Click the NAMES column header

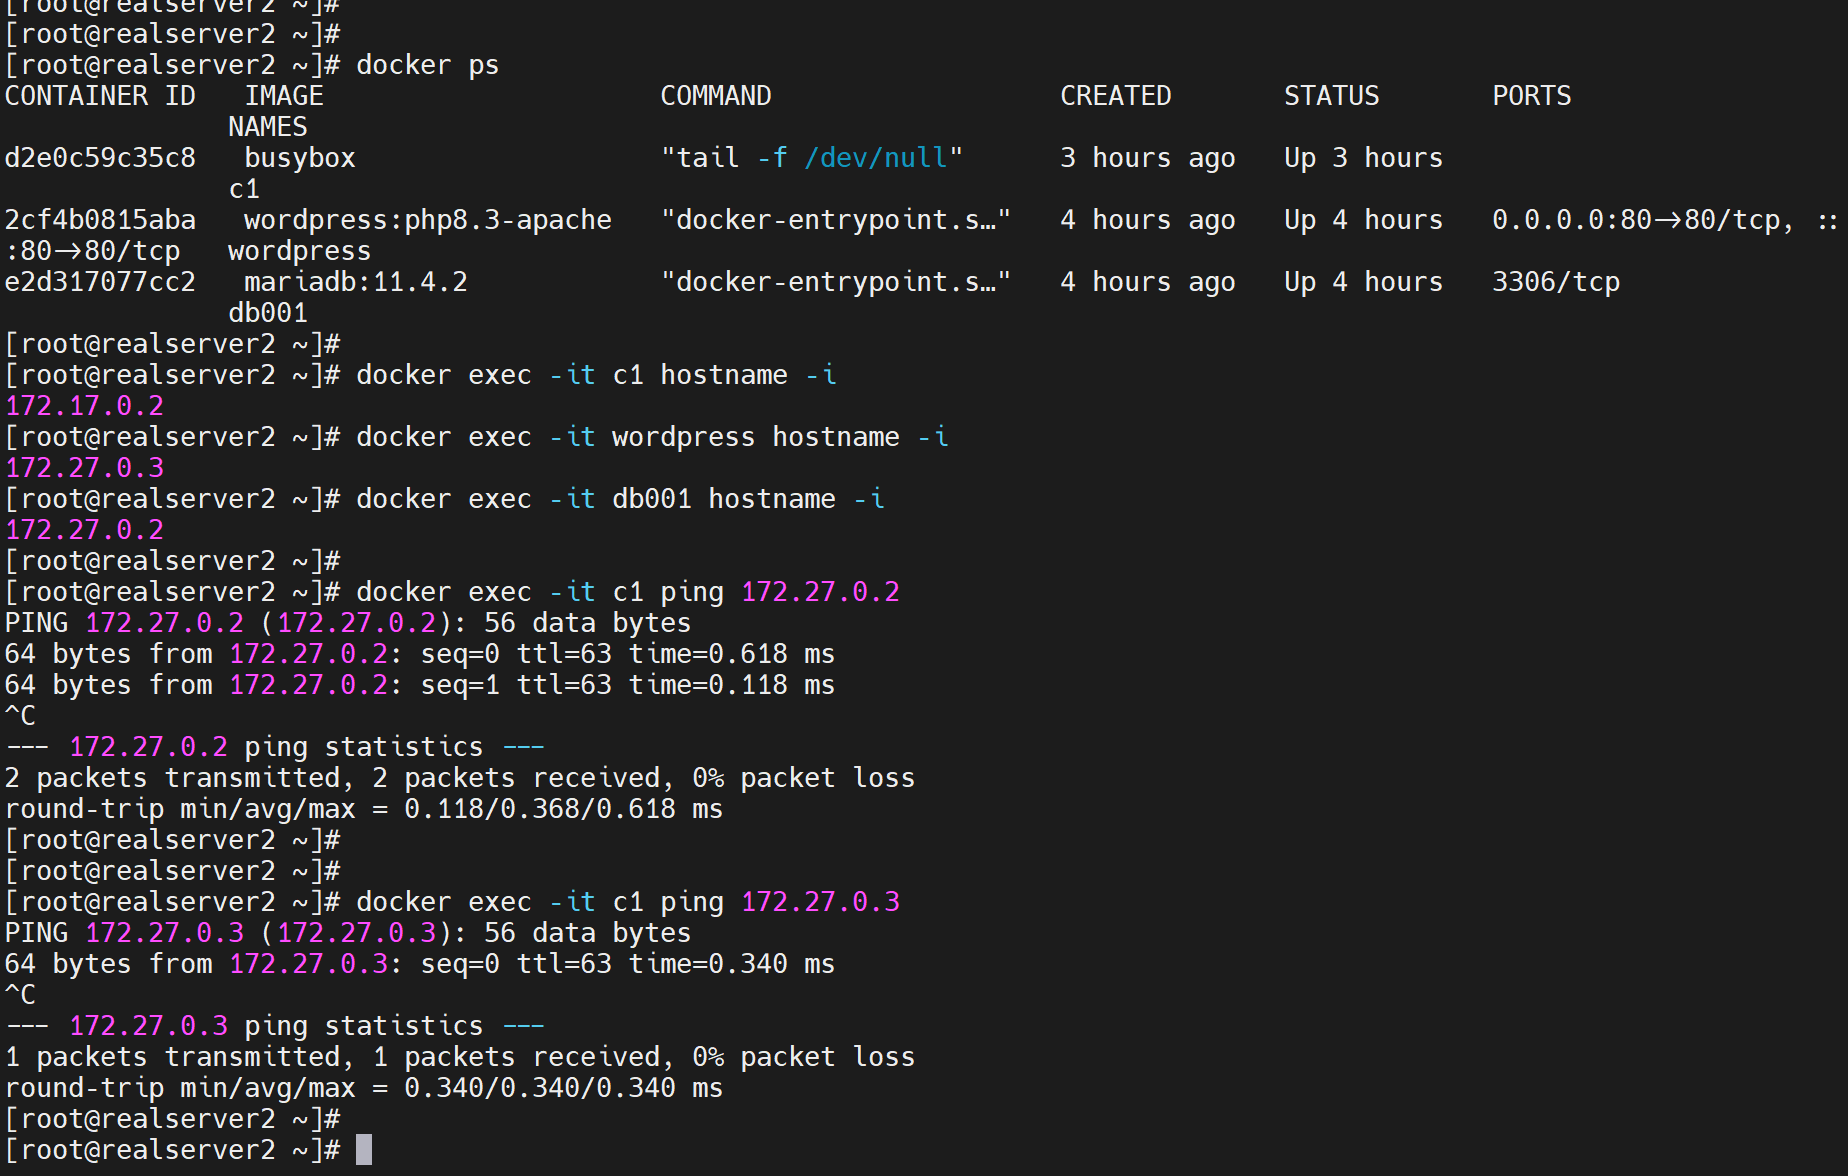pyautogui.click(x=267, y=127)
